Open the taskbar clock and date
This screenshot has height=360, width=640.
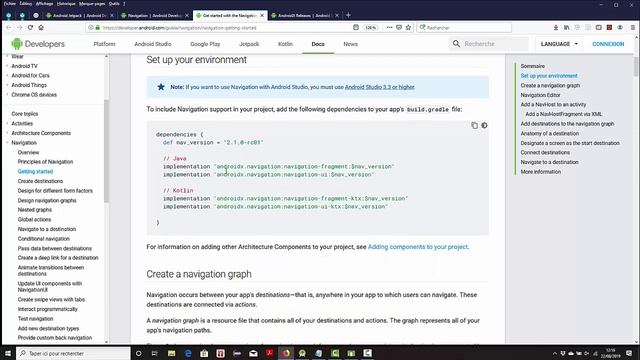click(611, 353)
